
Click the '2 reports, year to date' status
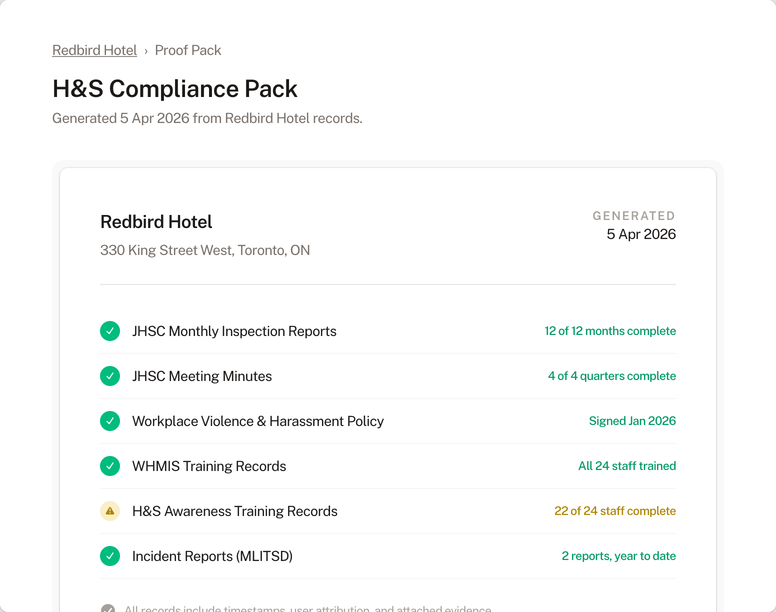tap(618, 556)
